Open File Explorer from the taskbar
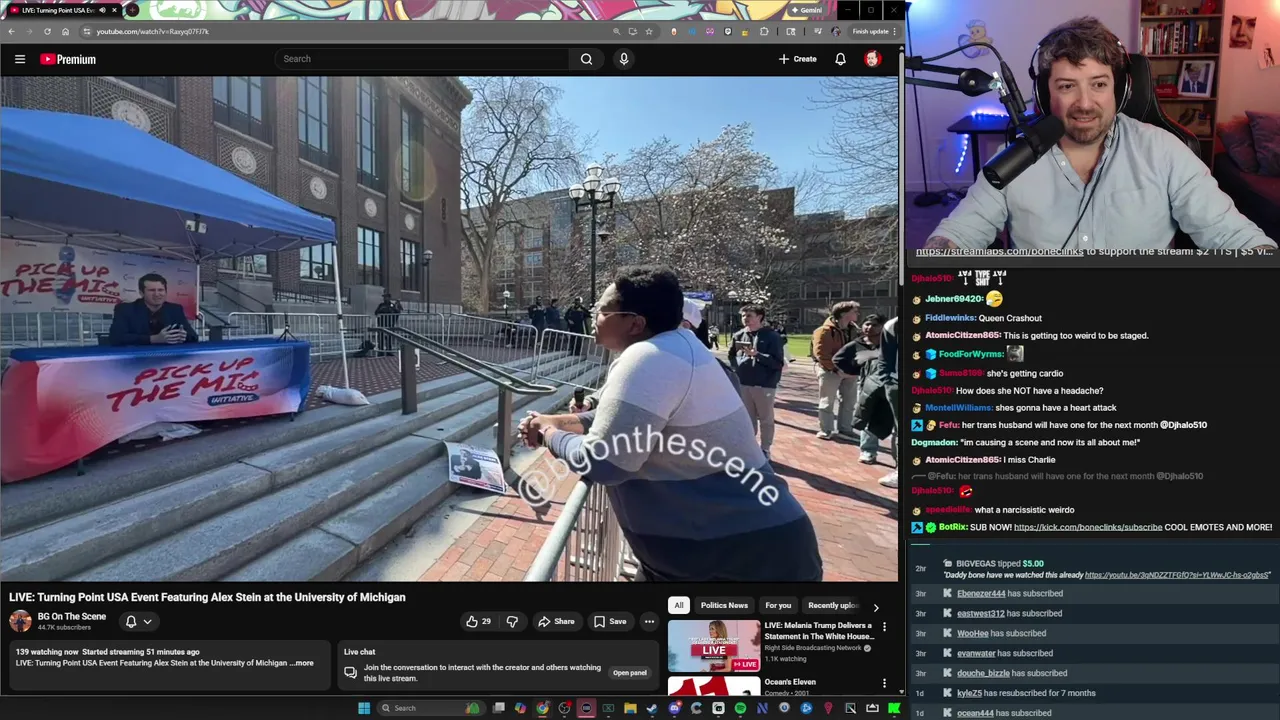The height and width of the screenshot is (720, 1280). pyautogui.click(x=630, y=708)
